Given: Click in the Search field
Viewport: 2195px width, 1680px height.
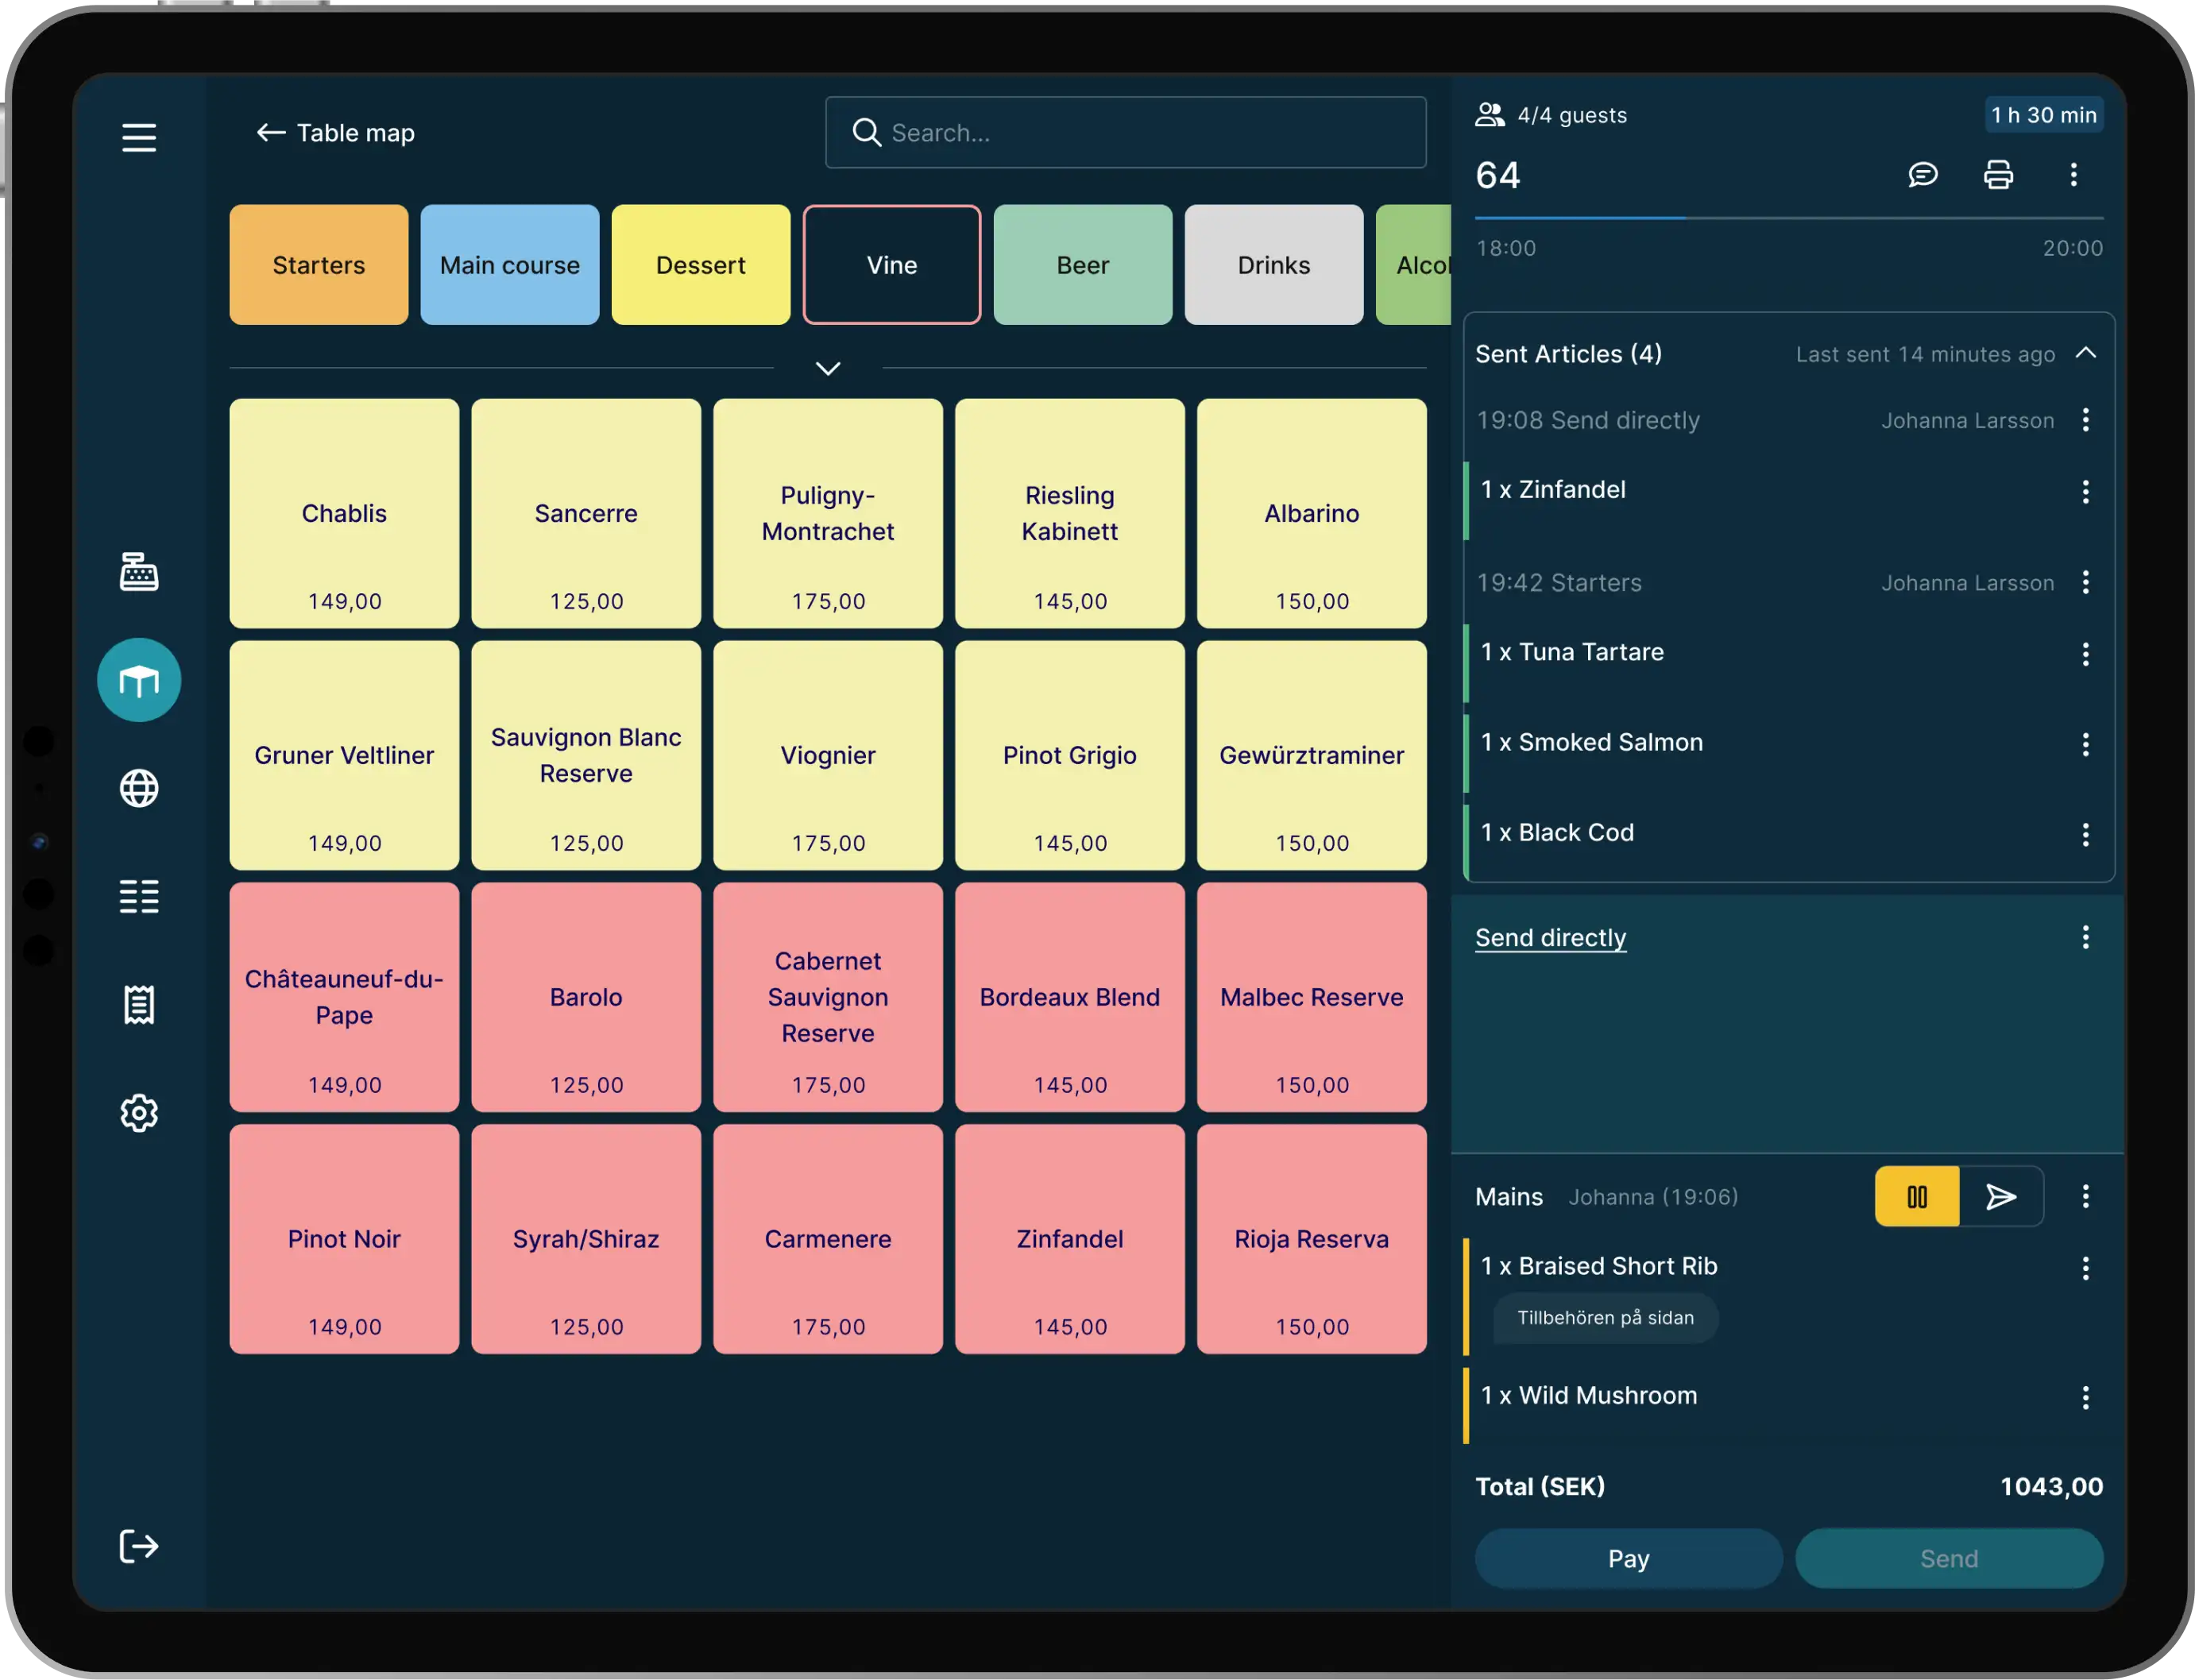Looking at the screenshot, I should click(1125, 132).
